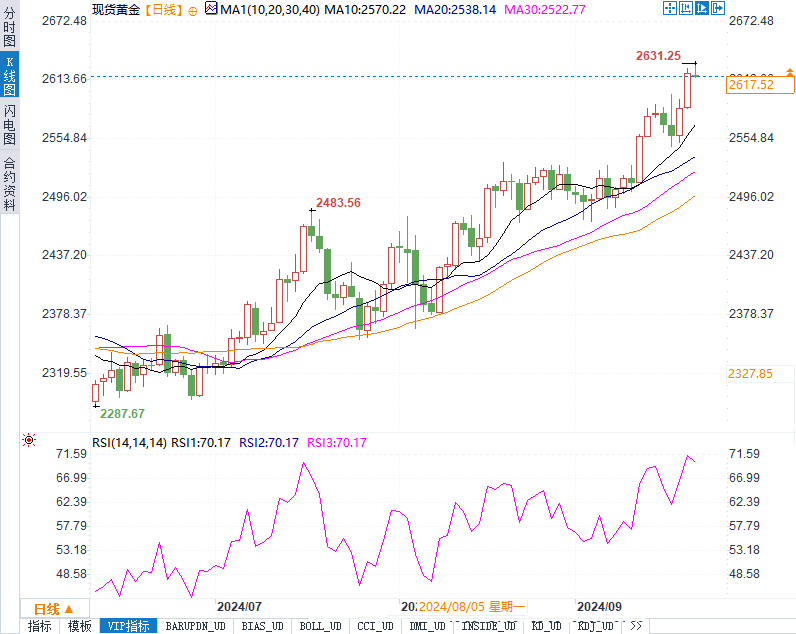
Task: Click the MA indicator chart icon
Action: click(x=210, y=9)
